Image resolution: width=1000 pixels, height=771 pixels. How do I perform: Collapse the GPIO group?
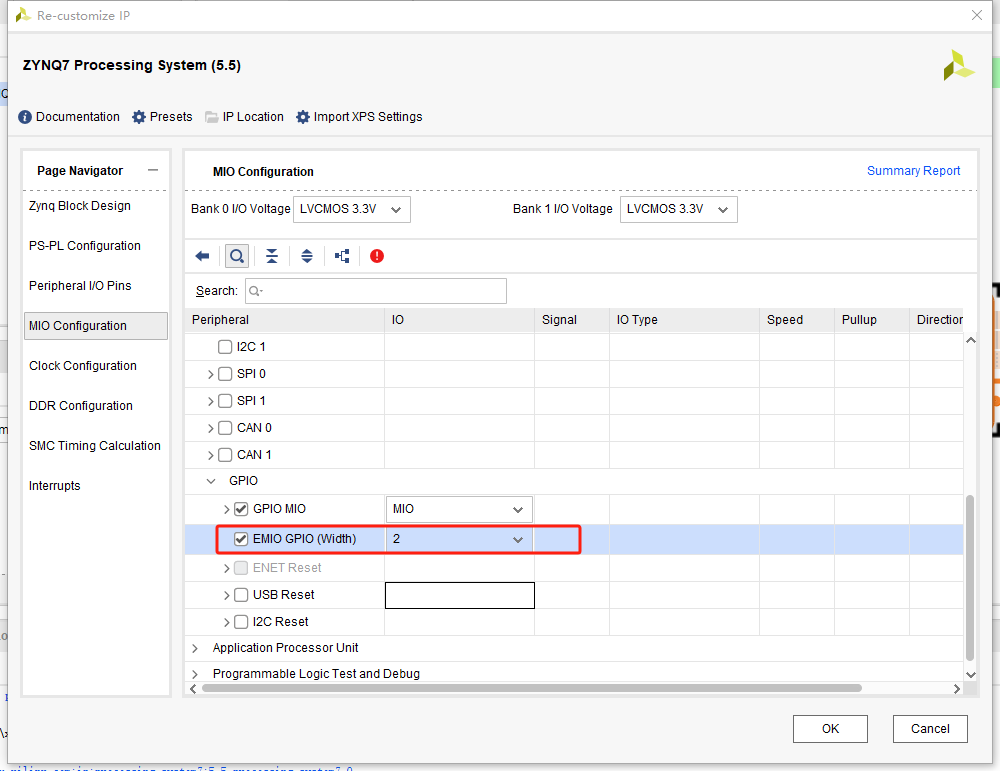211,481
